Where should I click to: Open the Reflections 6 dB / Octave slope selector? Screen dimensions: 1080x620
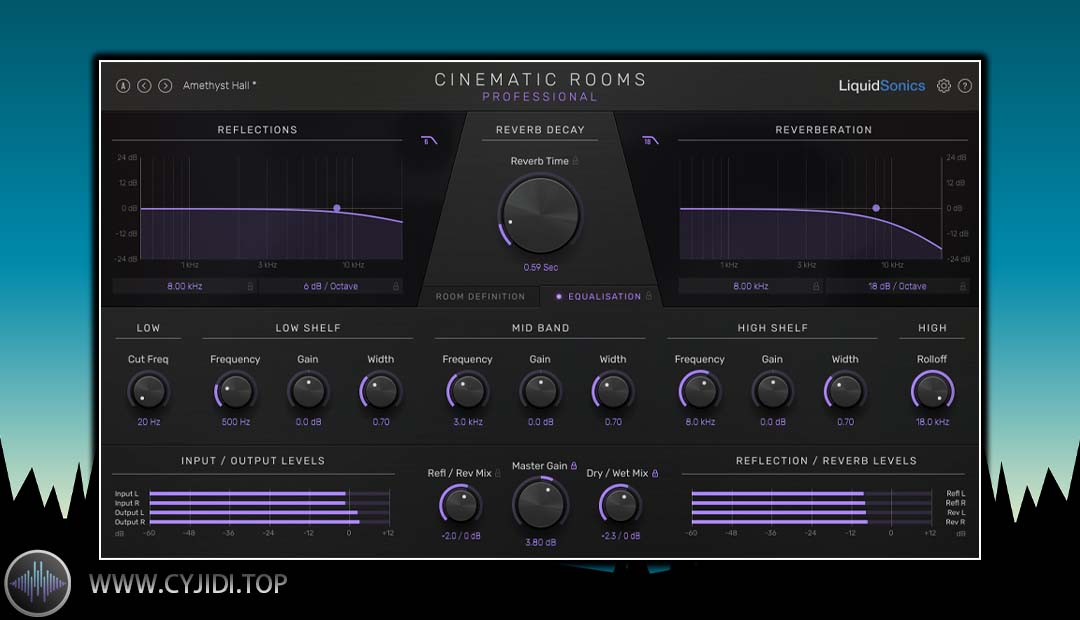[331, 286]
